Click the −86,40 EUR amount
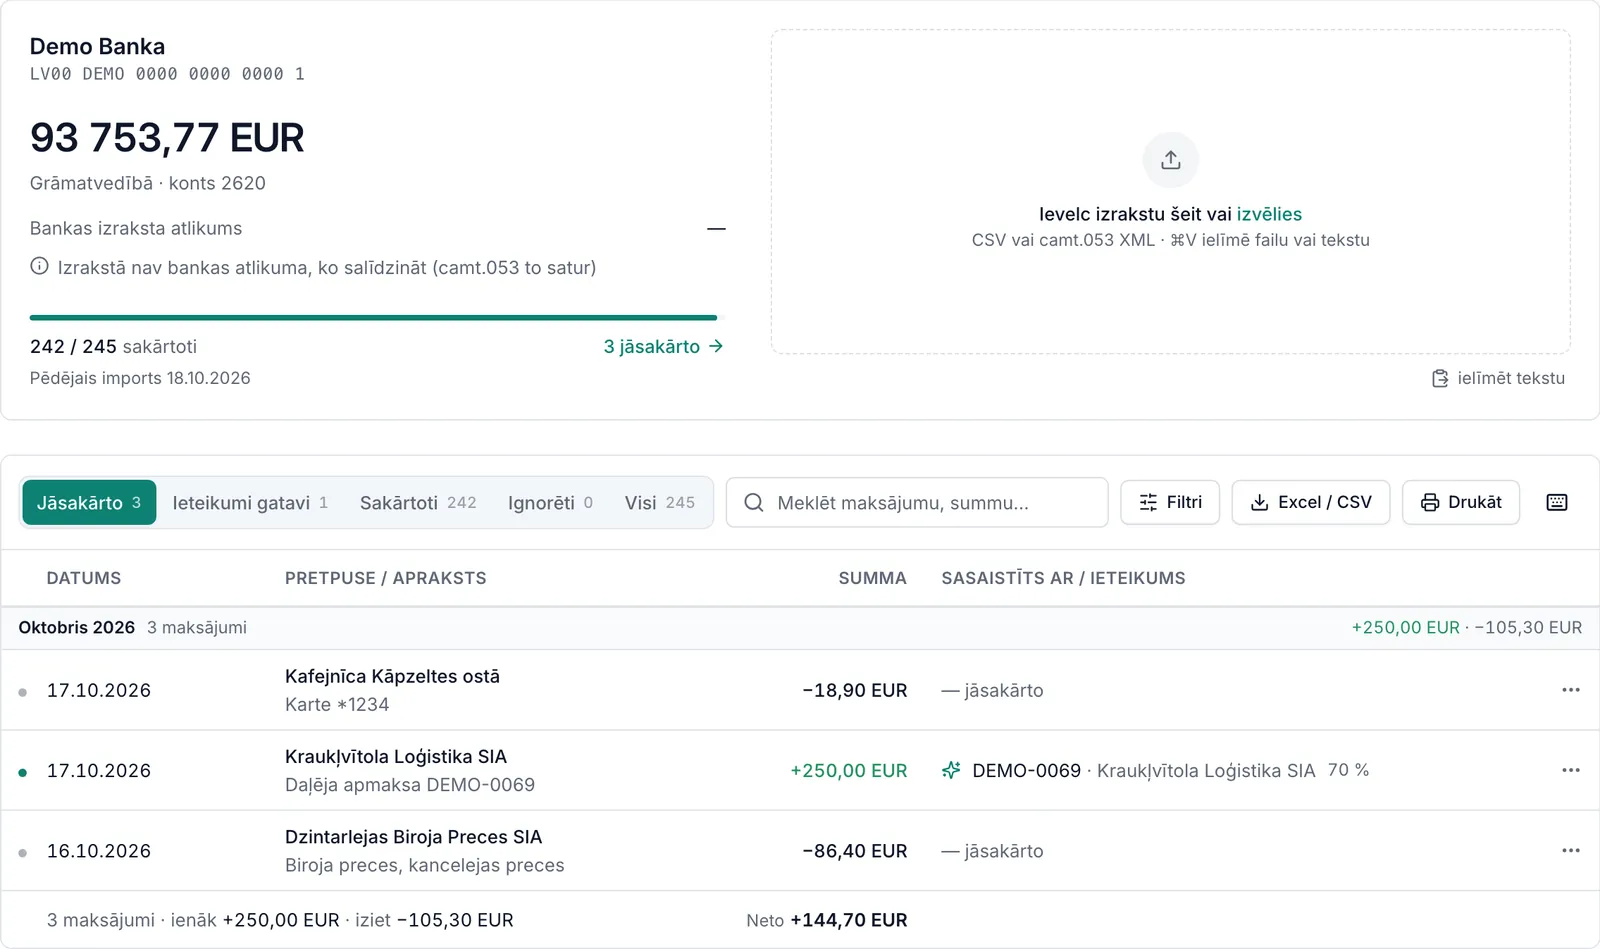 [855, 851]
